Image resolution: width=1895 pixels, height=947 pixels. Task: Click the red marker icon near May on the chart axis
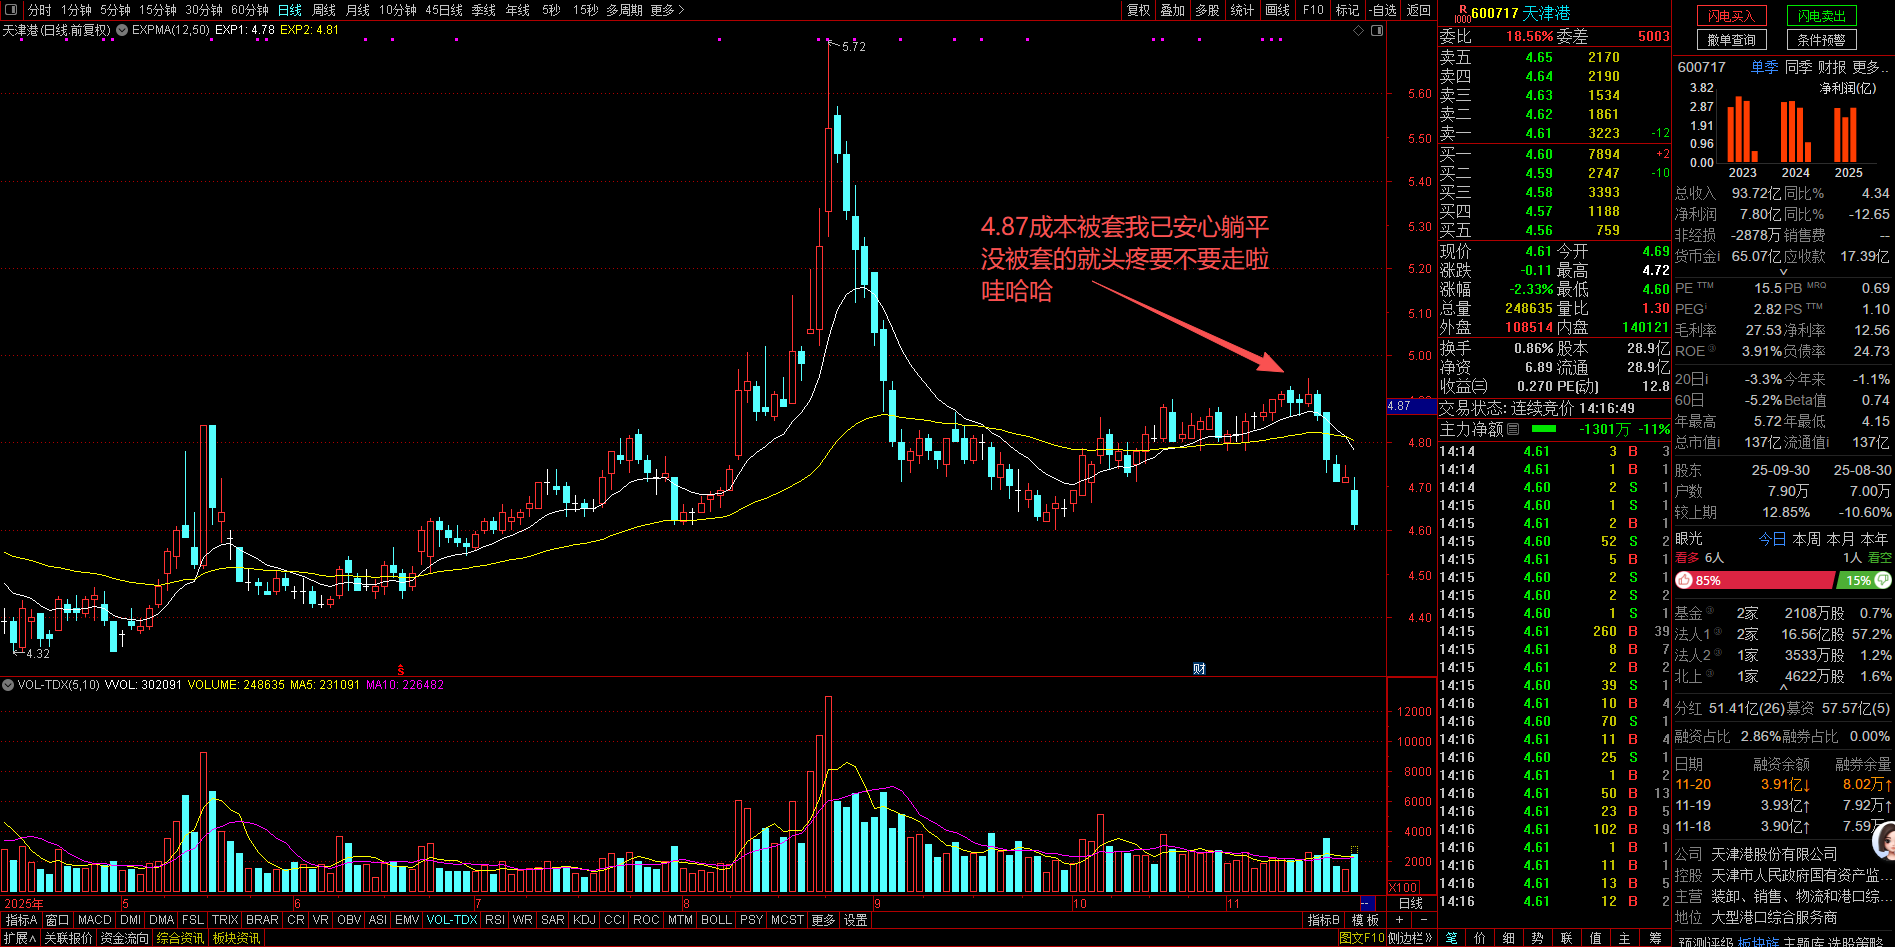coord(400,669)
